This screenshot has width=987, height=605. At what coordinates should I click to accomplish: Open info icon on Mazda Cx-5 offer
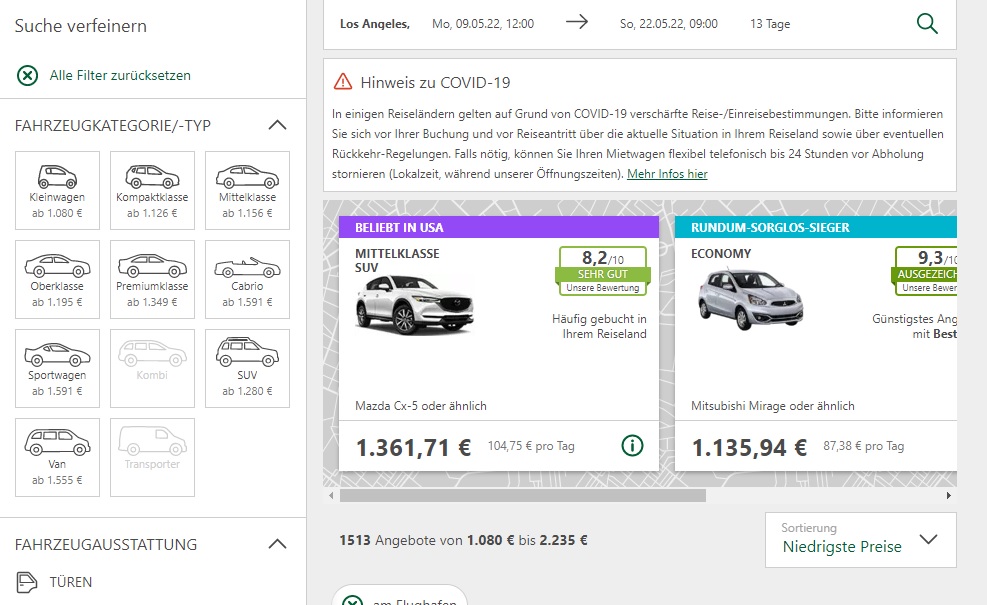pyautogui.click(x=632, y=446)
